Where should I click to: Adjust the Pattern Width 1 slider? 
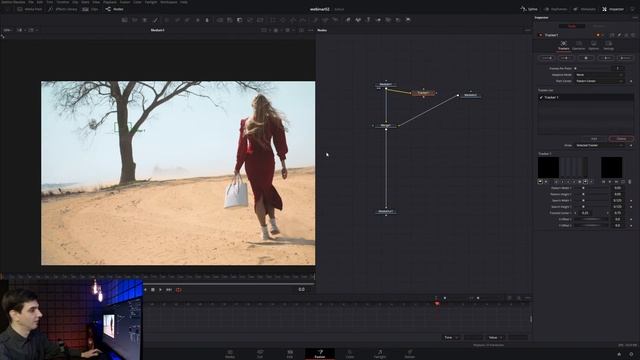pyautogui.click(x=592, y=188)
